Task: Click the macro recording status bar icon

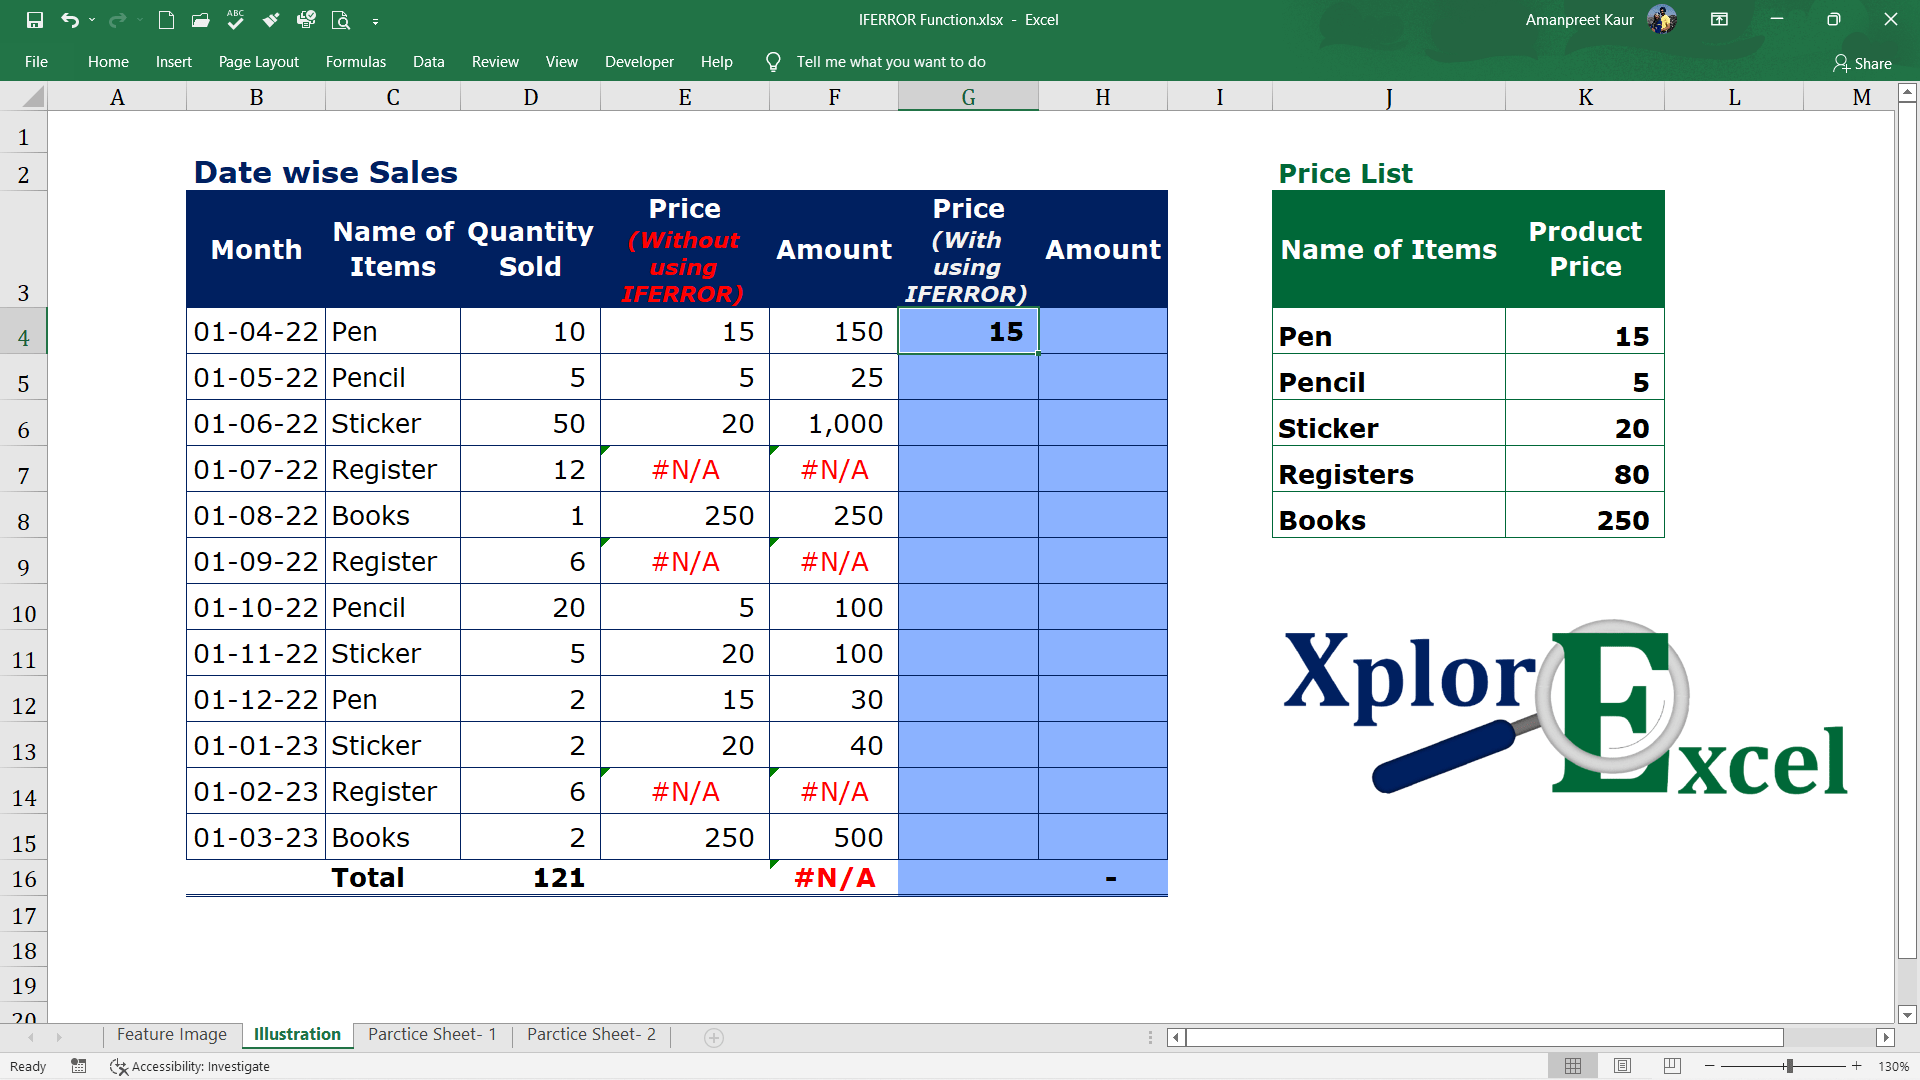Action: (79, 1066)
